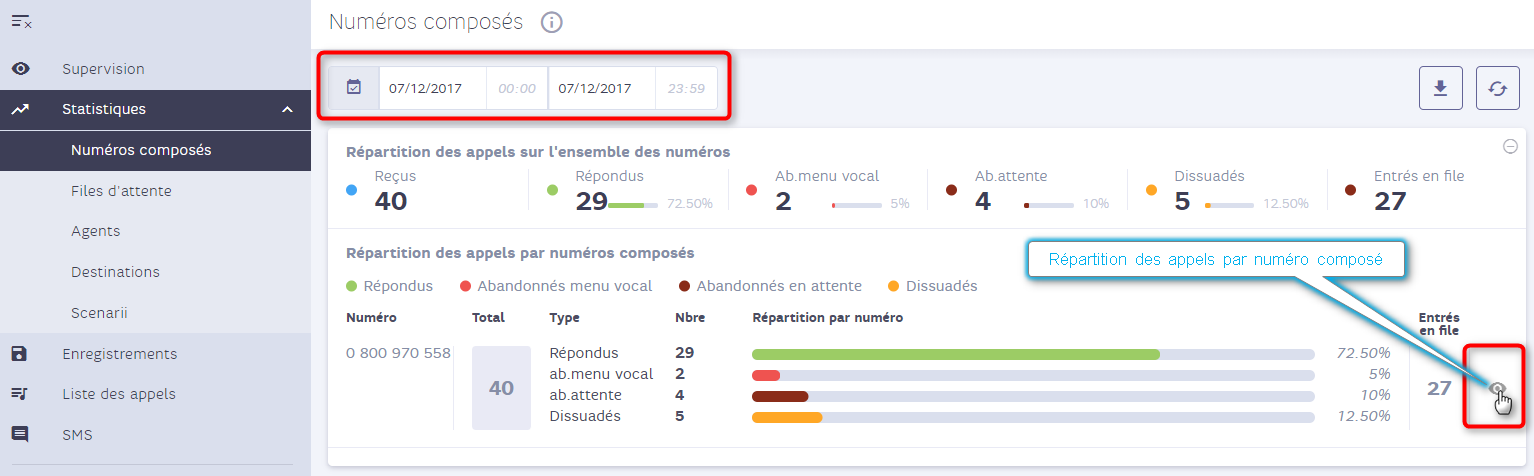
Task: Refresh data with the reload icon
Action: pos(1497,88)
